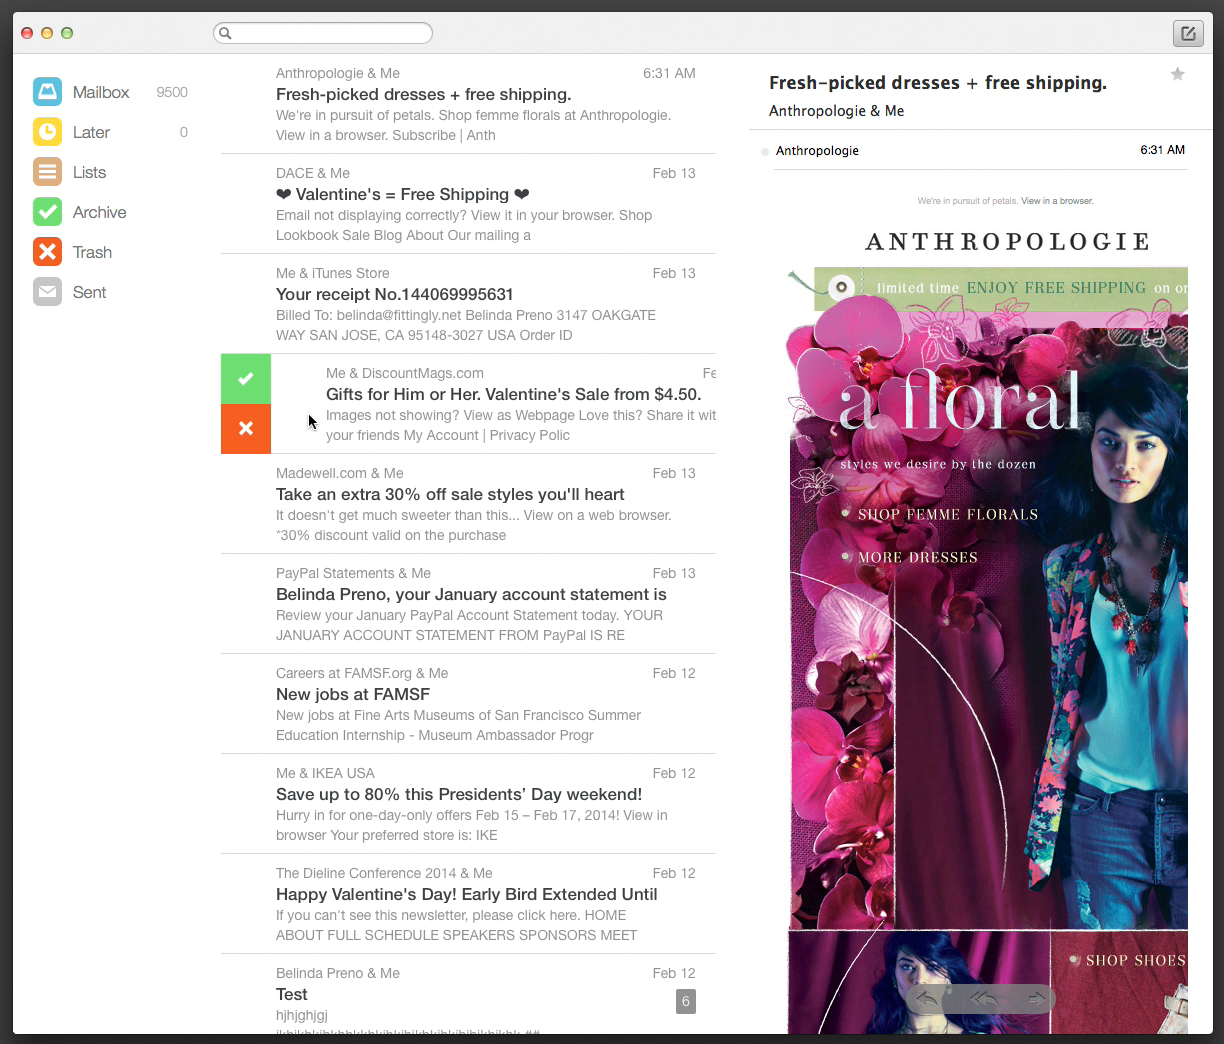Select the Trash label in sidebar
Screen dimensions: 1224x1044
(92, 252)
